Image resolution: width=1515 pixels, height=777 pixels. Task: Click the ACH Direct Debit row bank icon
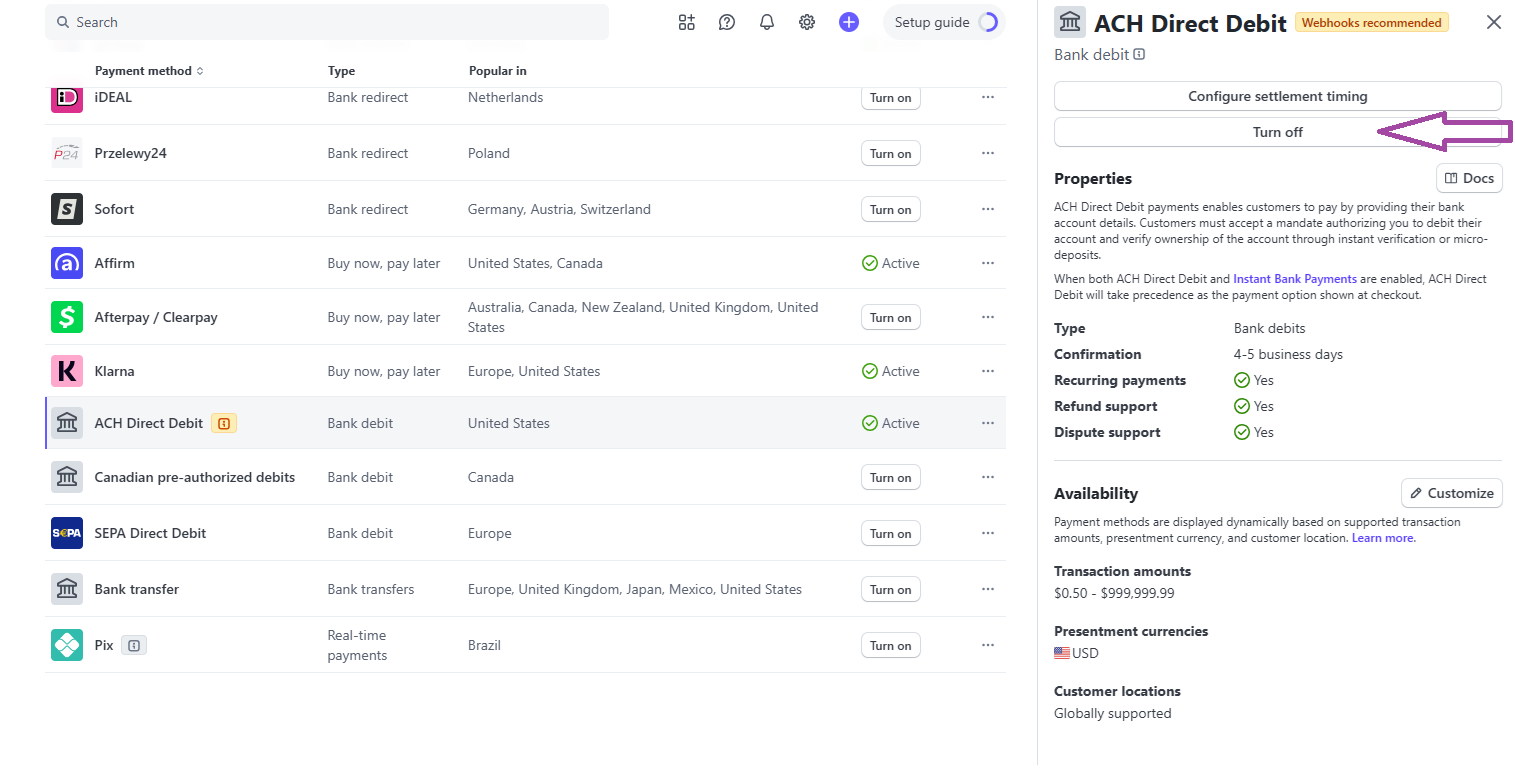[67, 423]
